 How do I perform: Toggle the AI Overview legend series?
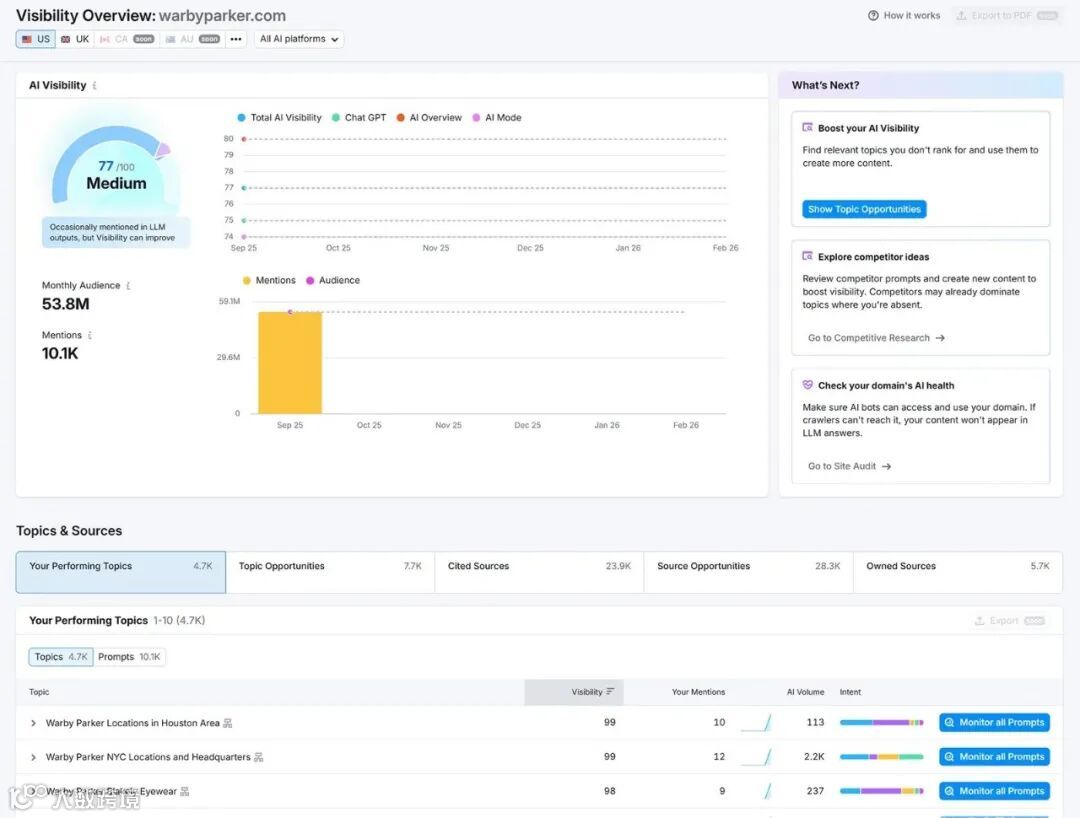coord(429,118)
